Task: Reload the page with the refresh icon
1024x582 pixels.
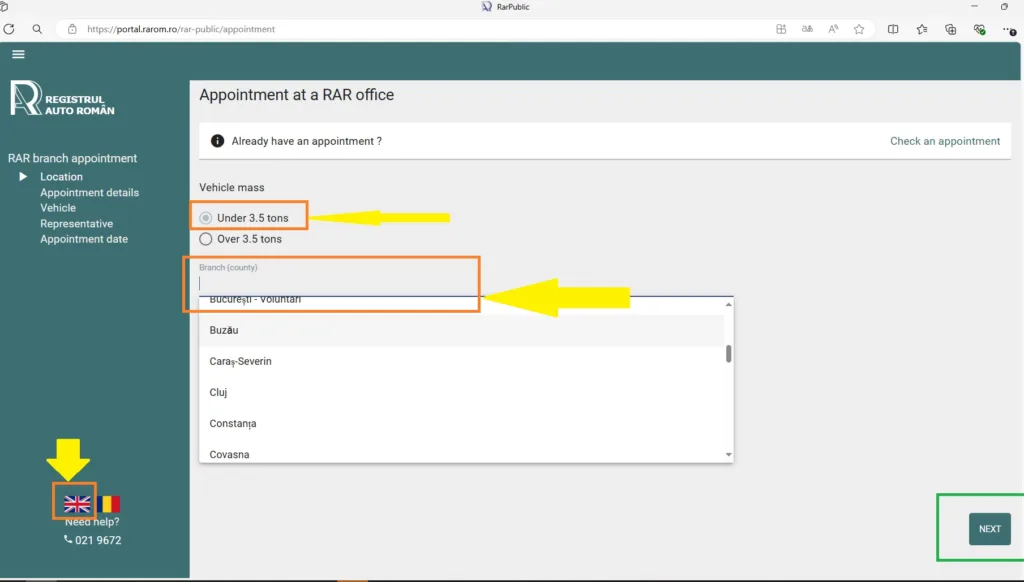Action: (x=10, y=29)
